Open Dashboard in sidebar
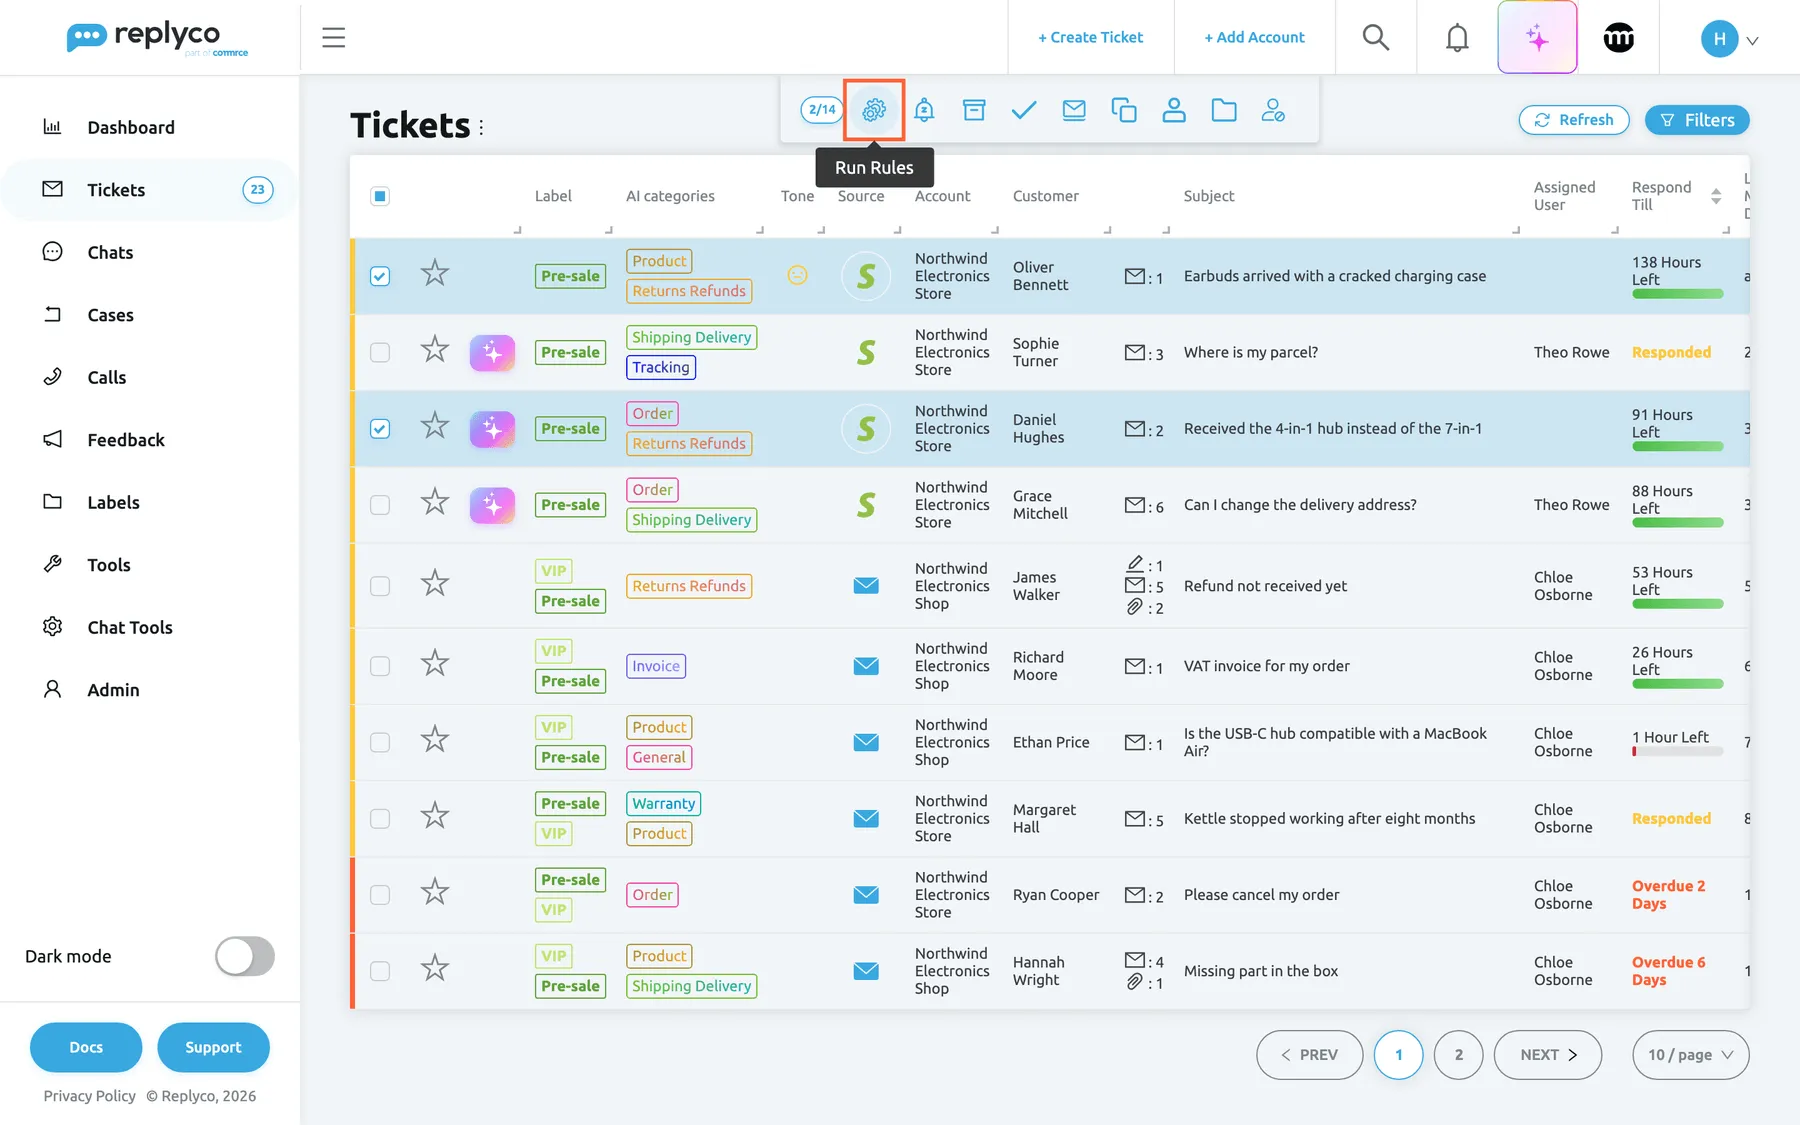This screenshot has width=1800, height=1125. point(131,127)
